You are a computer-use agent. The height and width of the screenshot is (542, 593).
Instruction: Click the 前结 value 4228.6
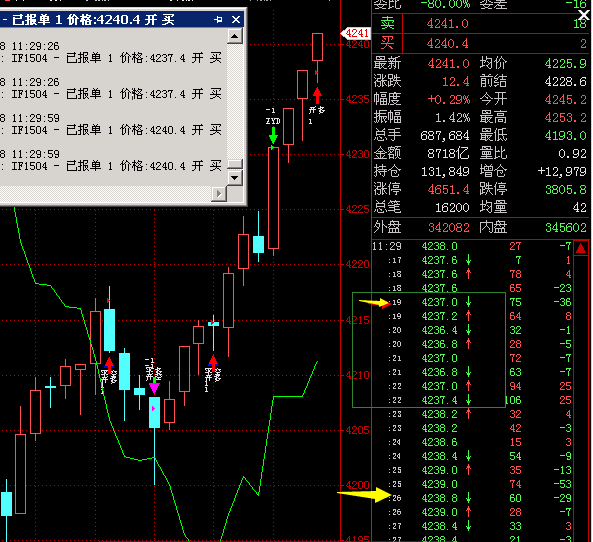pos(565,81)
